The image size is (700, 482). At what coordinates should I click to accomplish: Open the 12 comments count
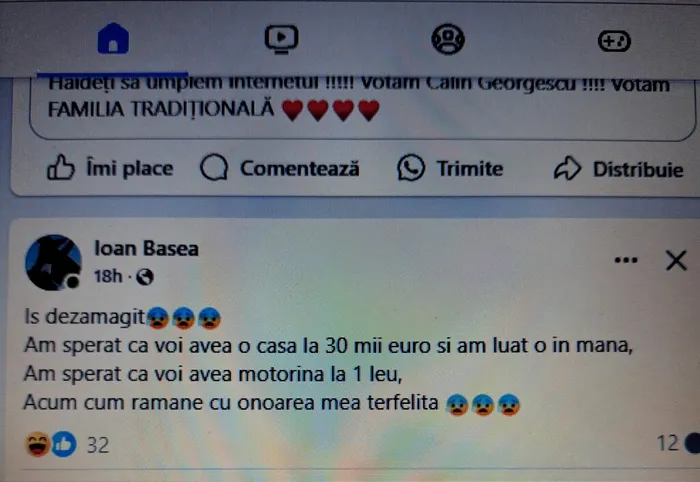pyautogui.click(x=667, y=443)
